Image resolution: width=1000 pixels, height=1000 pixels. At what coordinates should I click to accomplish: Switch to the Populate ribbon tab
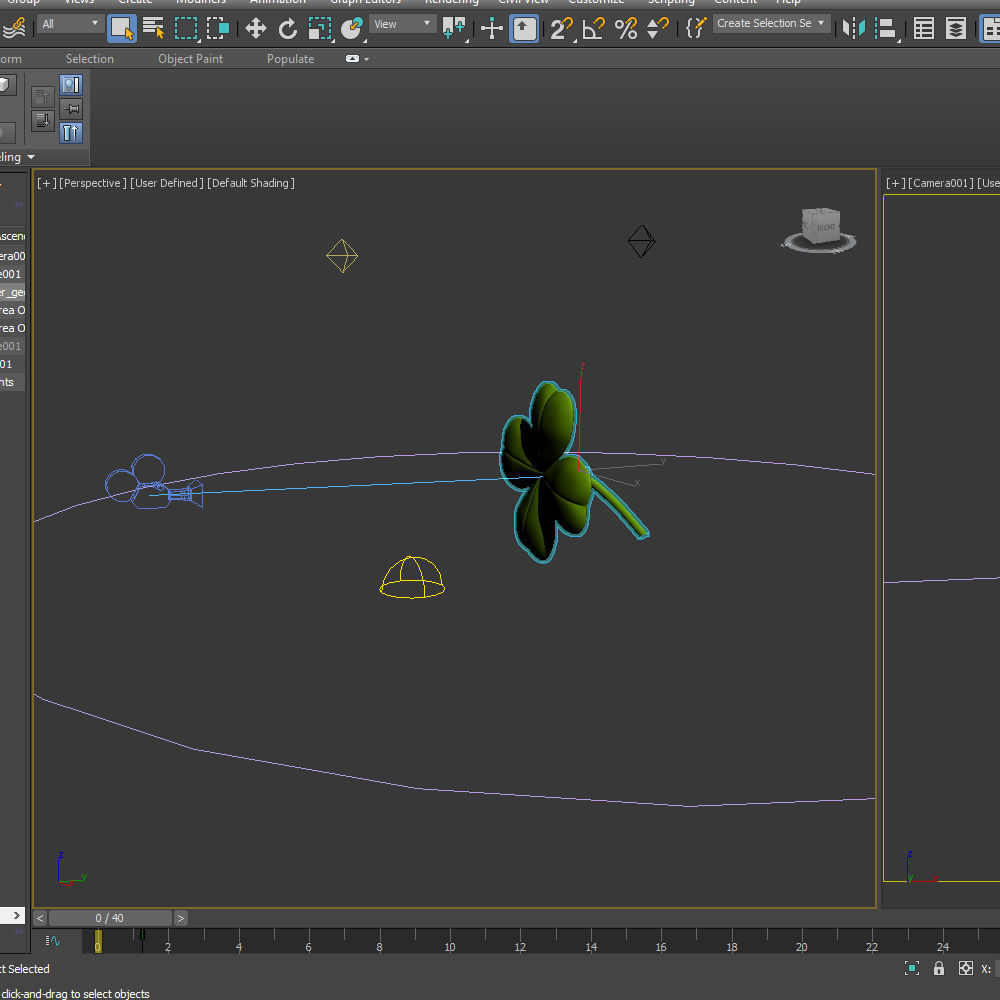coord(290,59)
